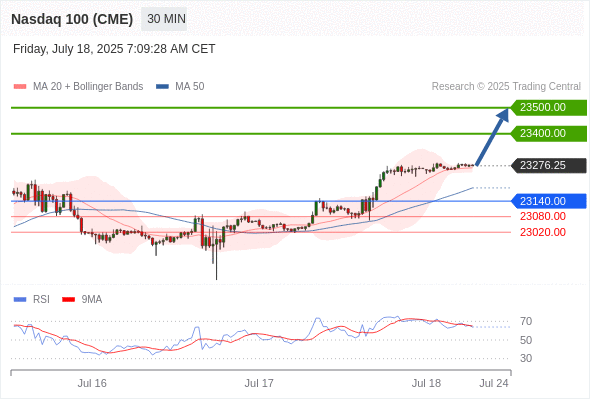Click the 23080.00 red support label
The width and height of the screenshot is (590, 400).
543,216
